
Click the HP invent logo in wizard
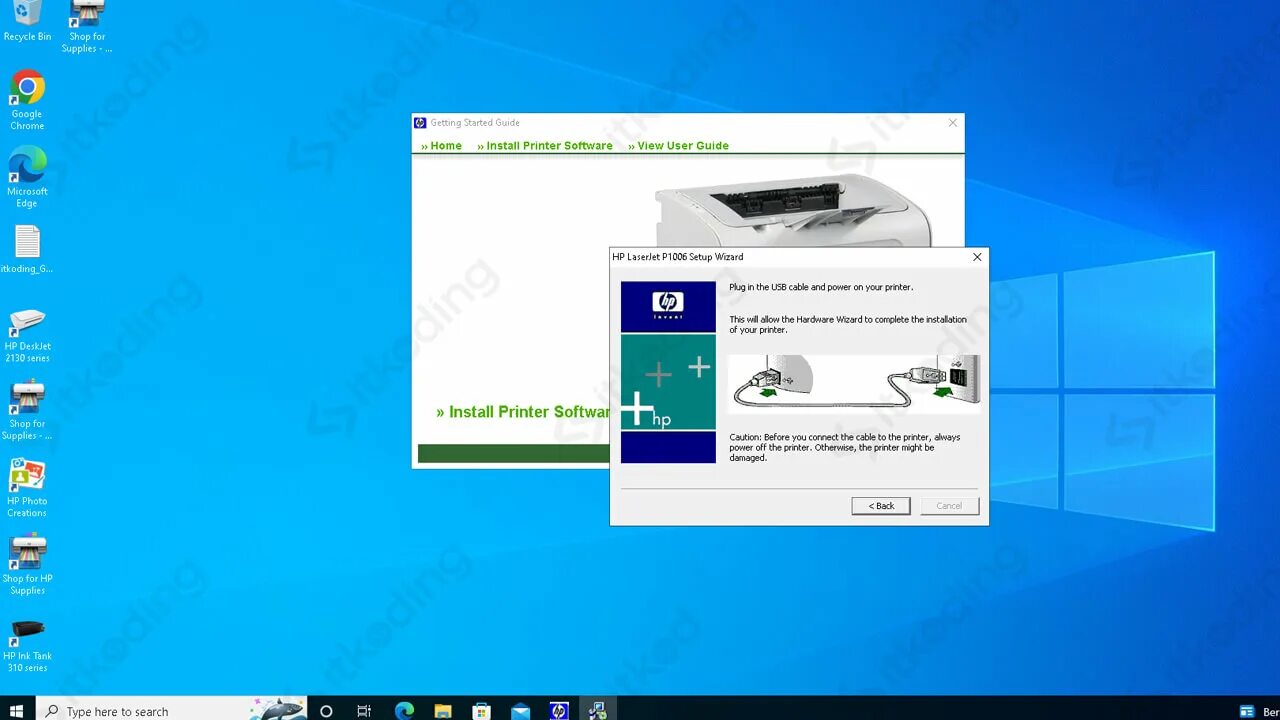[668, 306]
